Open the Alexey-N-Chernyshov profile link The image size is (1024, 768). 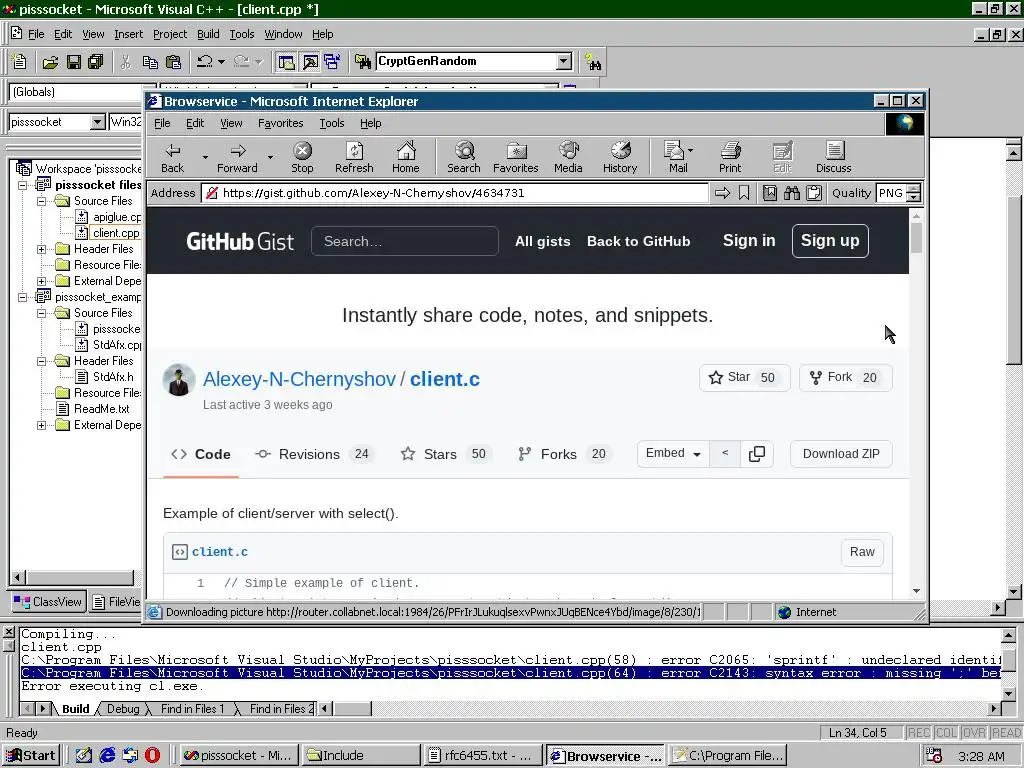(x=299, y=379)
